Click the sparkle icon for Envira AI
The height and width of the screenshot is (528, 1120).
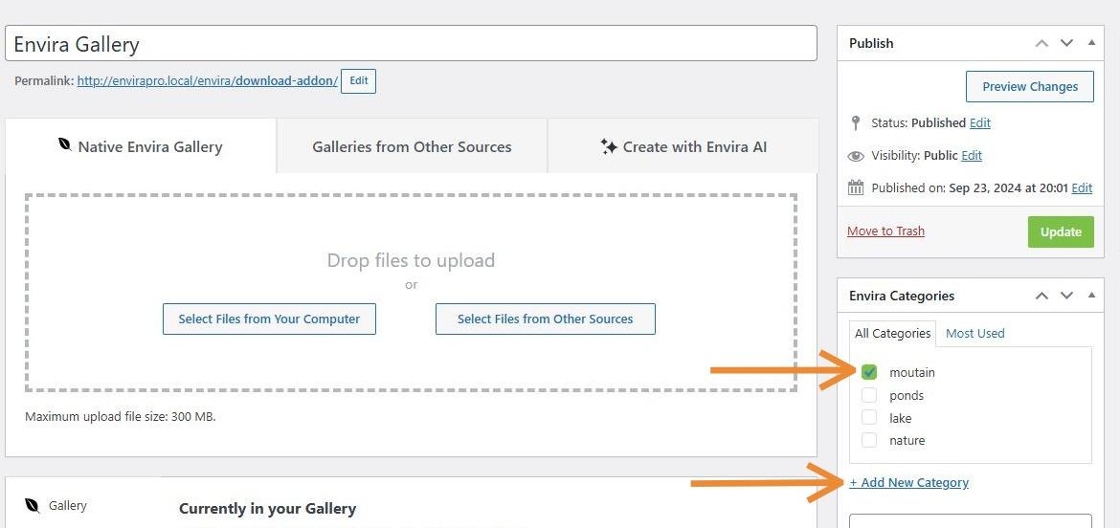(x=608, y=146)
